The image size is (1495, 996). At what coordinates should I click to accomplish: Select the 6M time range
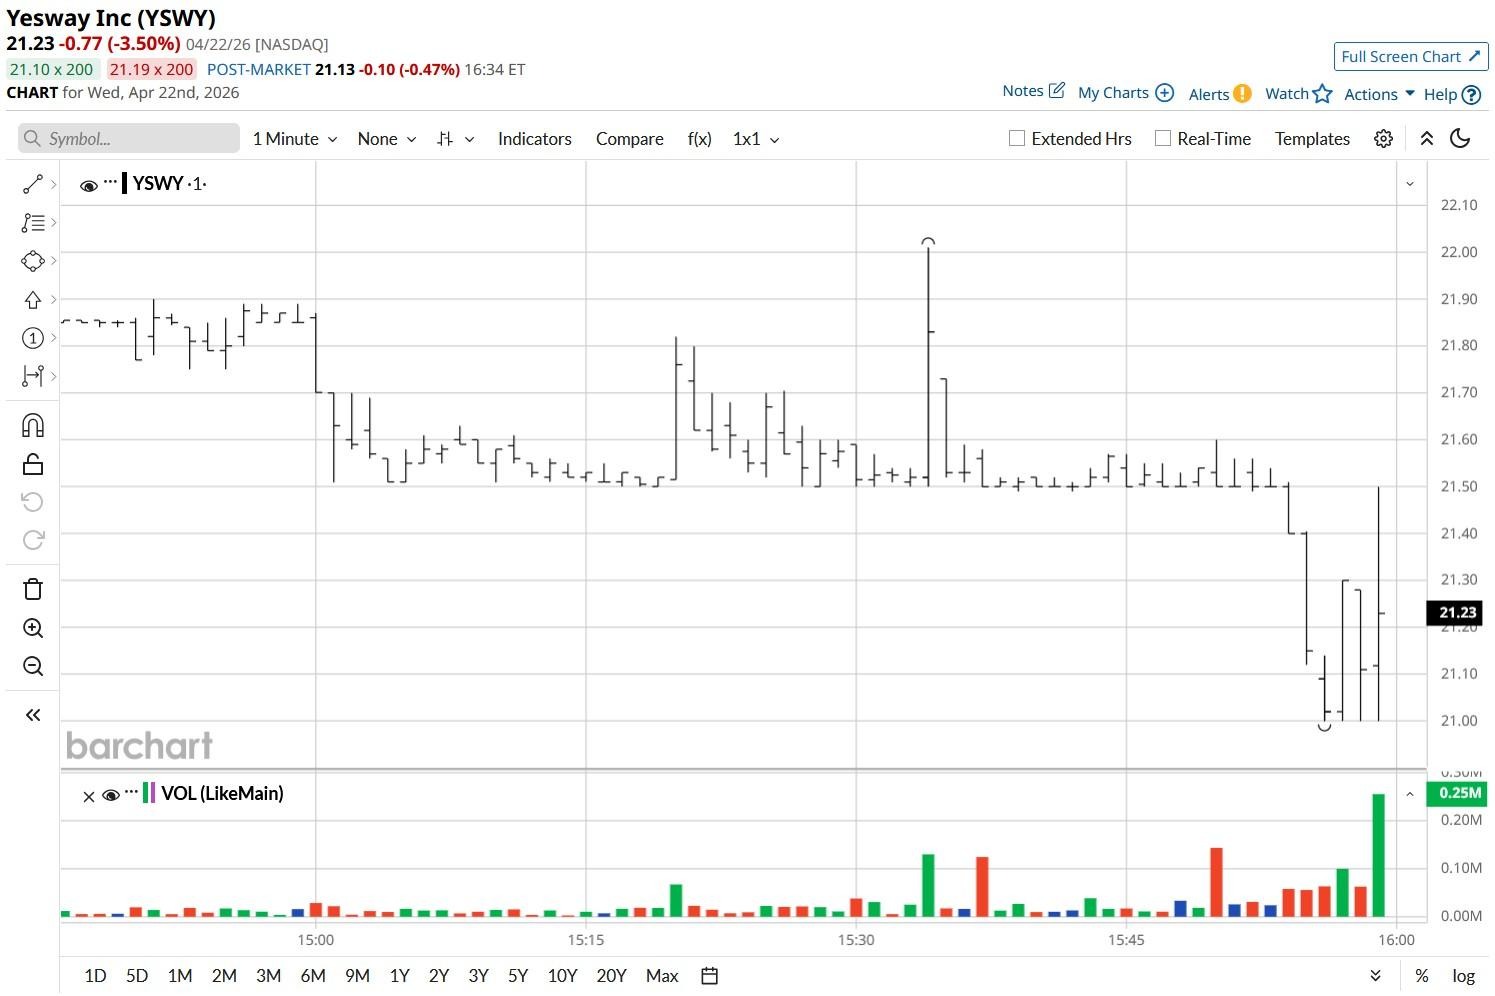tap(313, 976)
